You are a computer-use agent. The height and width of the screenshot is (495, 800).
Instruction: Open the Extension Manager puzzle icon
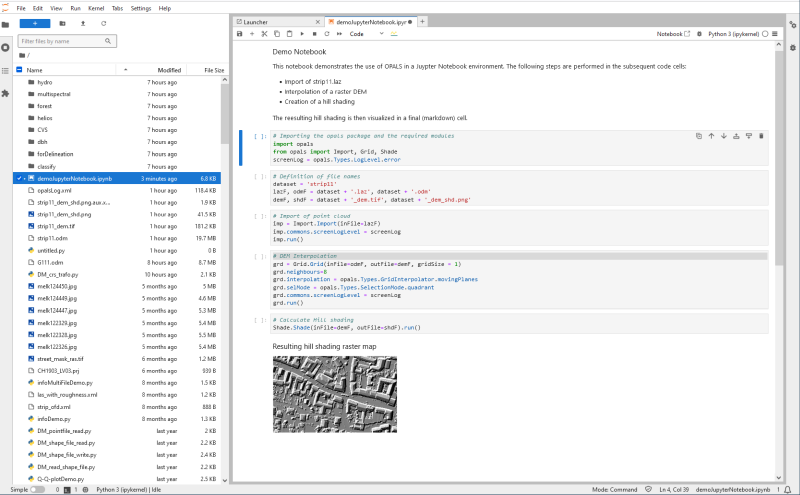click(x=6, y=92)
